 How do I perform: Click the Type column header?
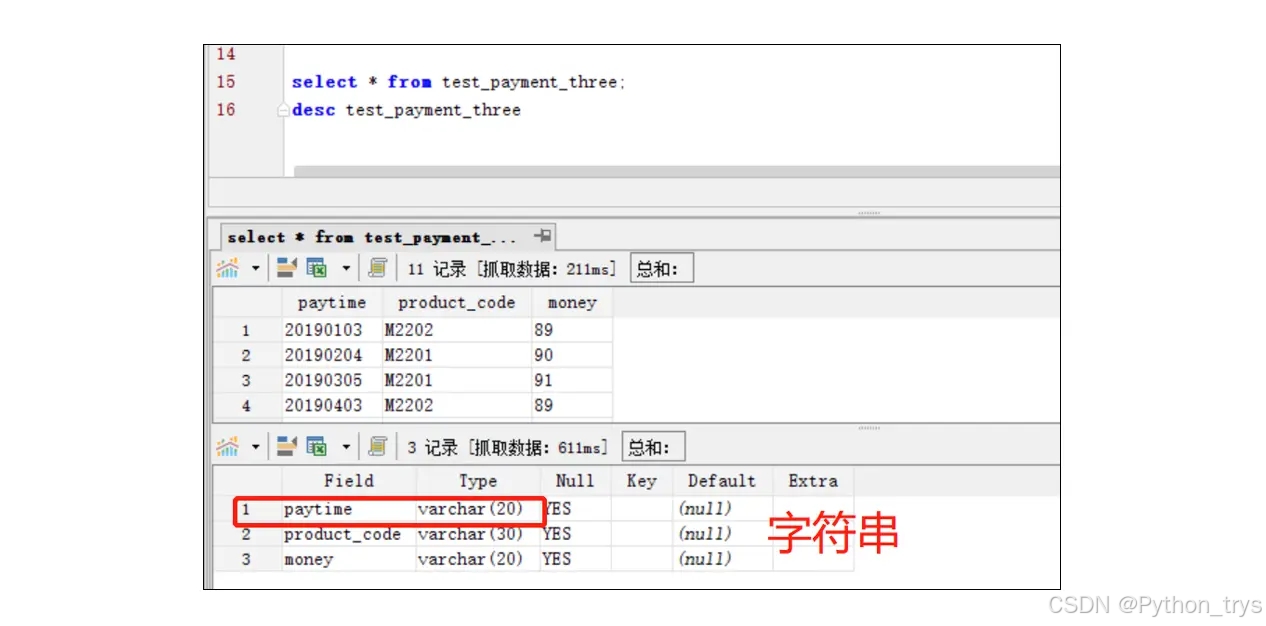(x=478, y=481)
